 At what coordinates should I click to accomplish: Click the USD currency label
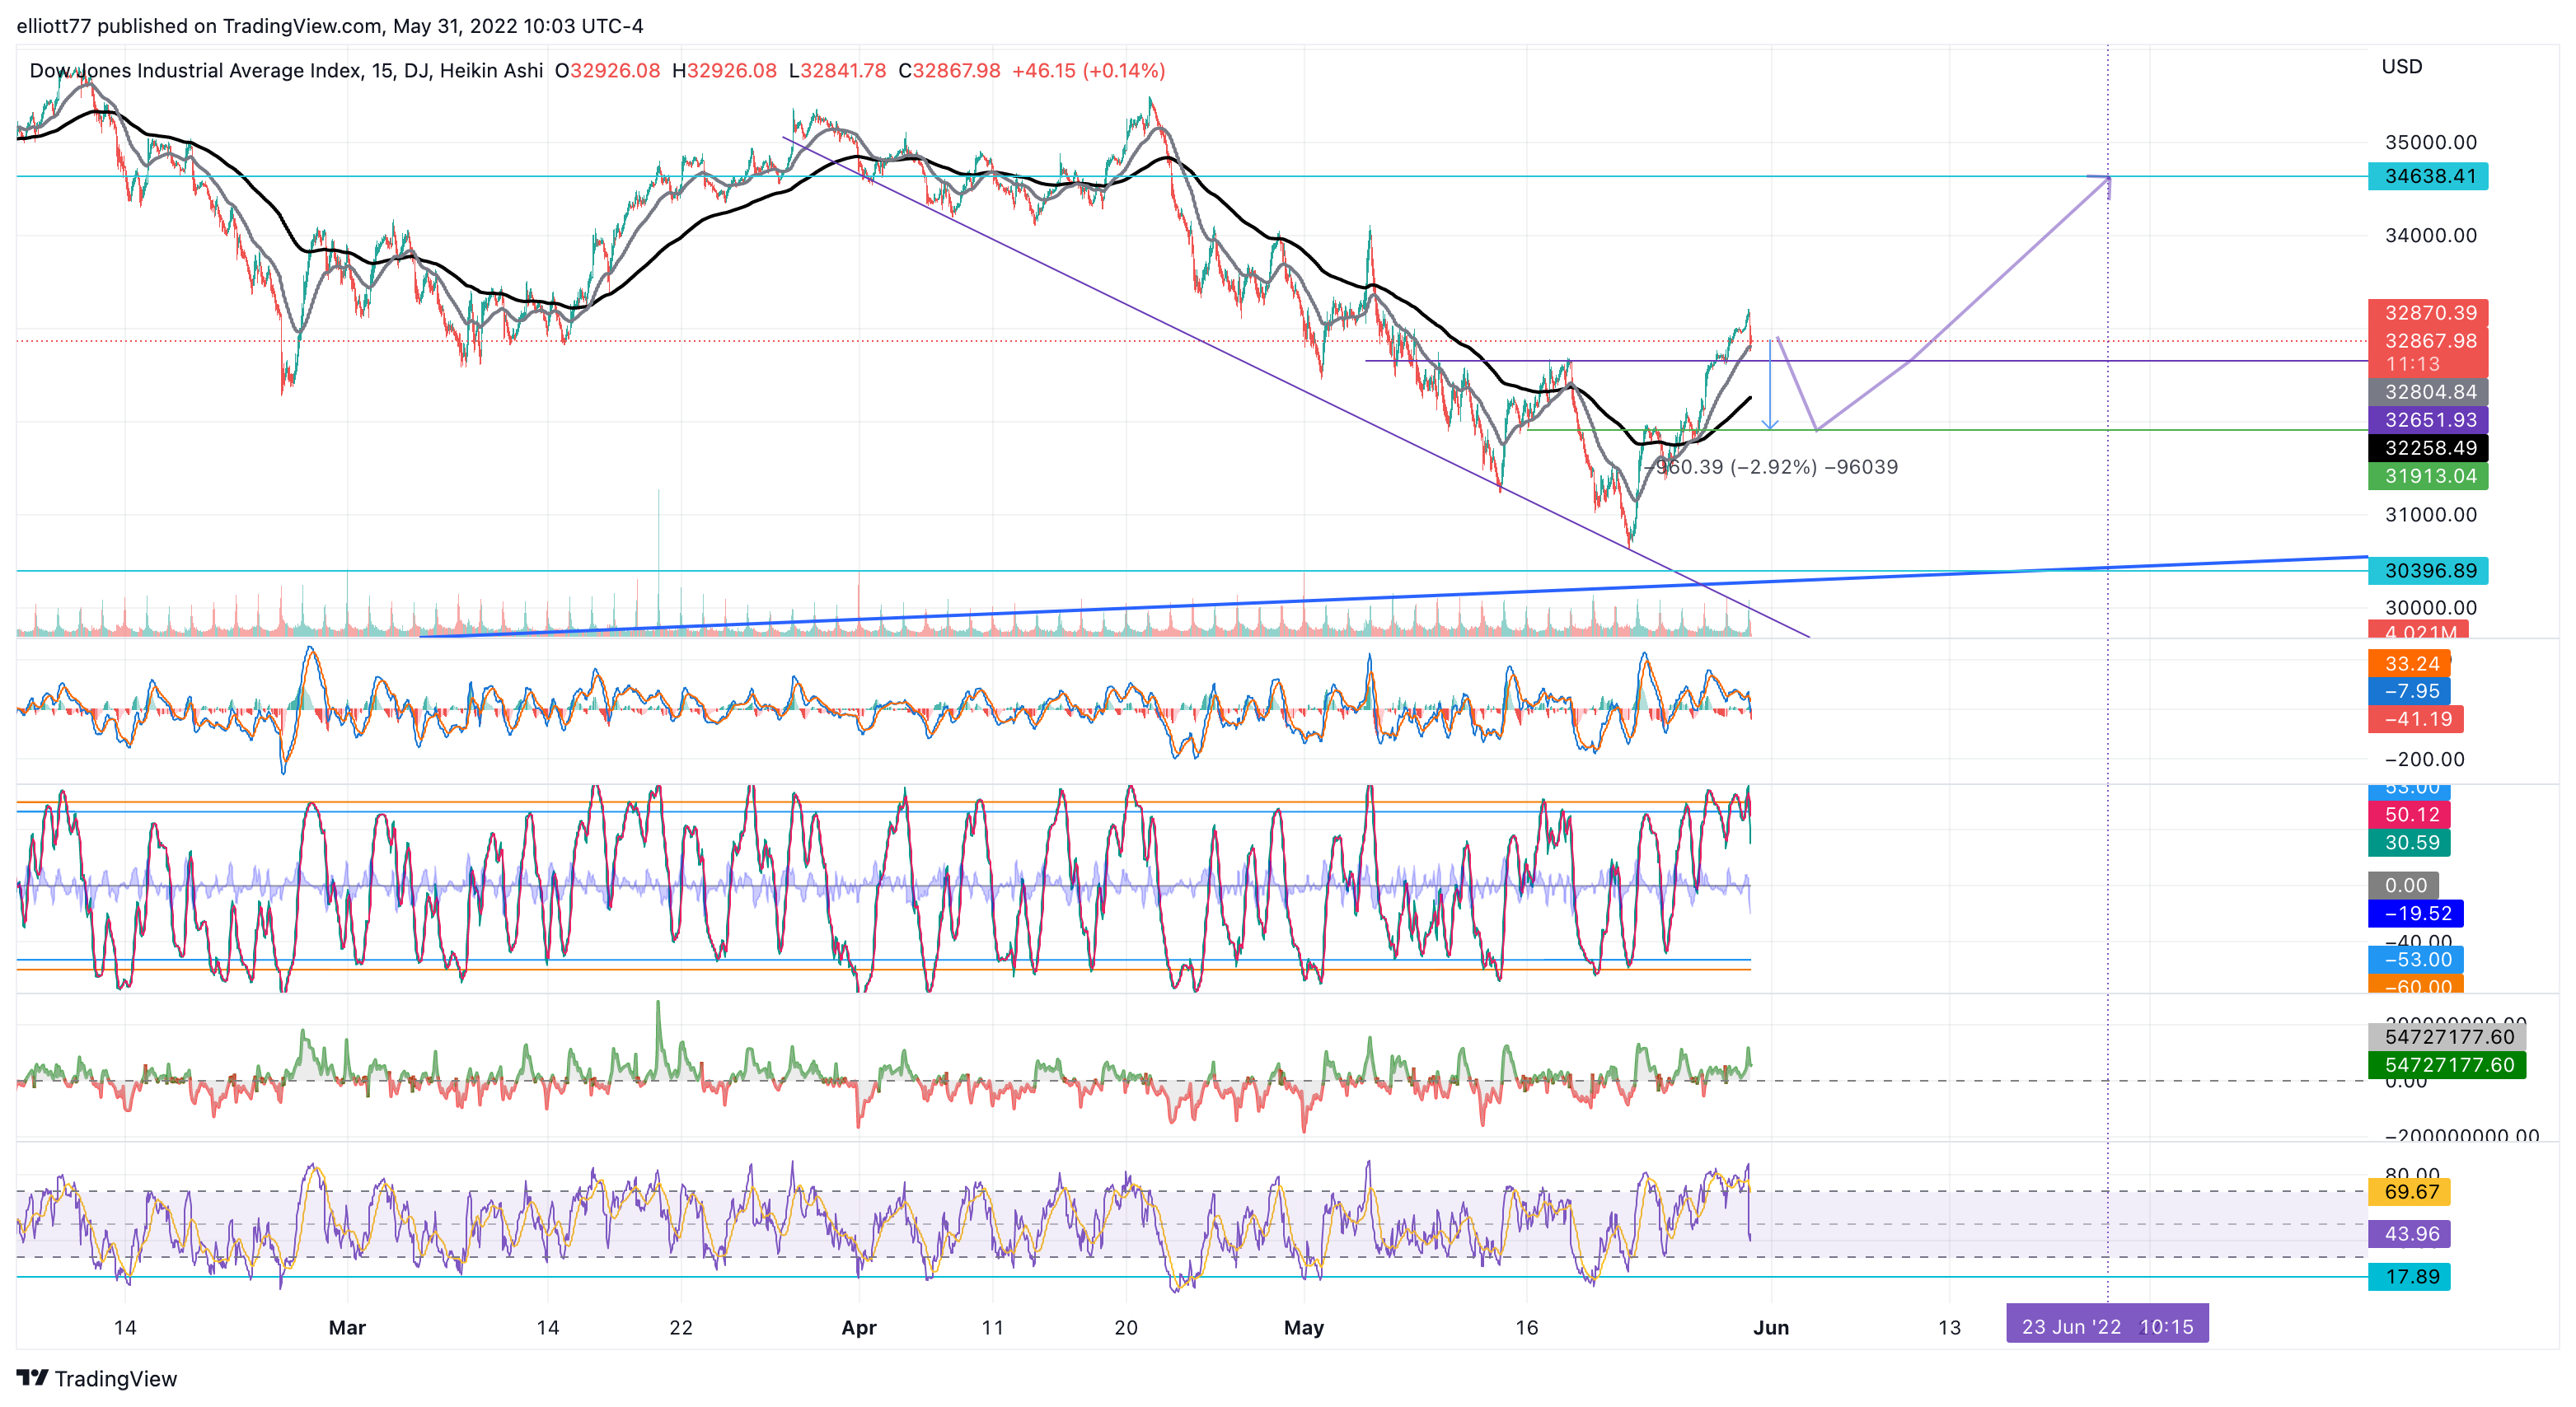(x=2402, y=67)
